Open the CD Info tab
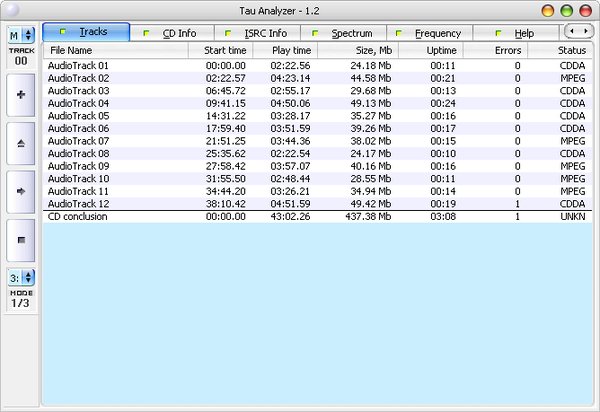 click(x=172, y=33)
